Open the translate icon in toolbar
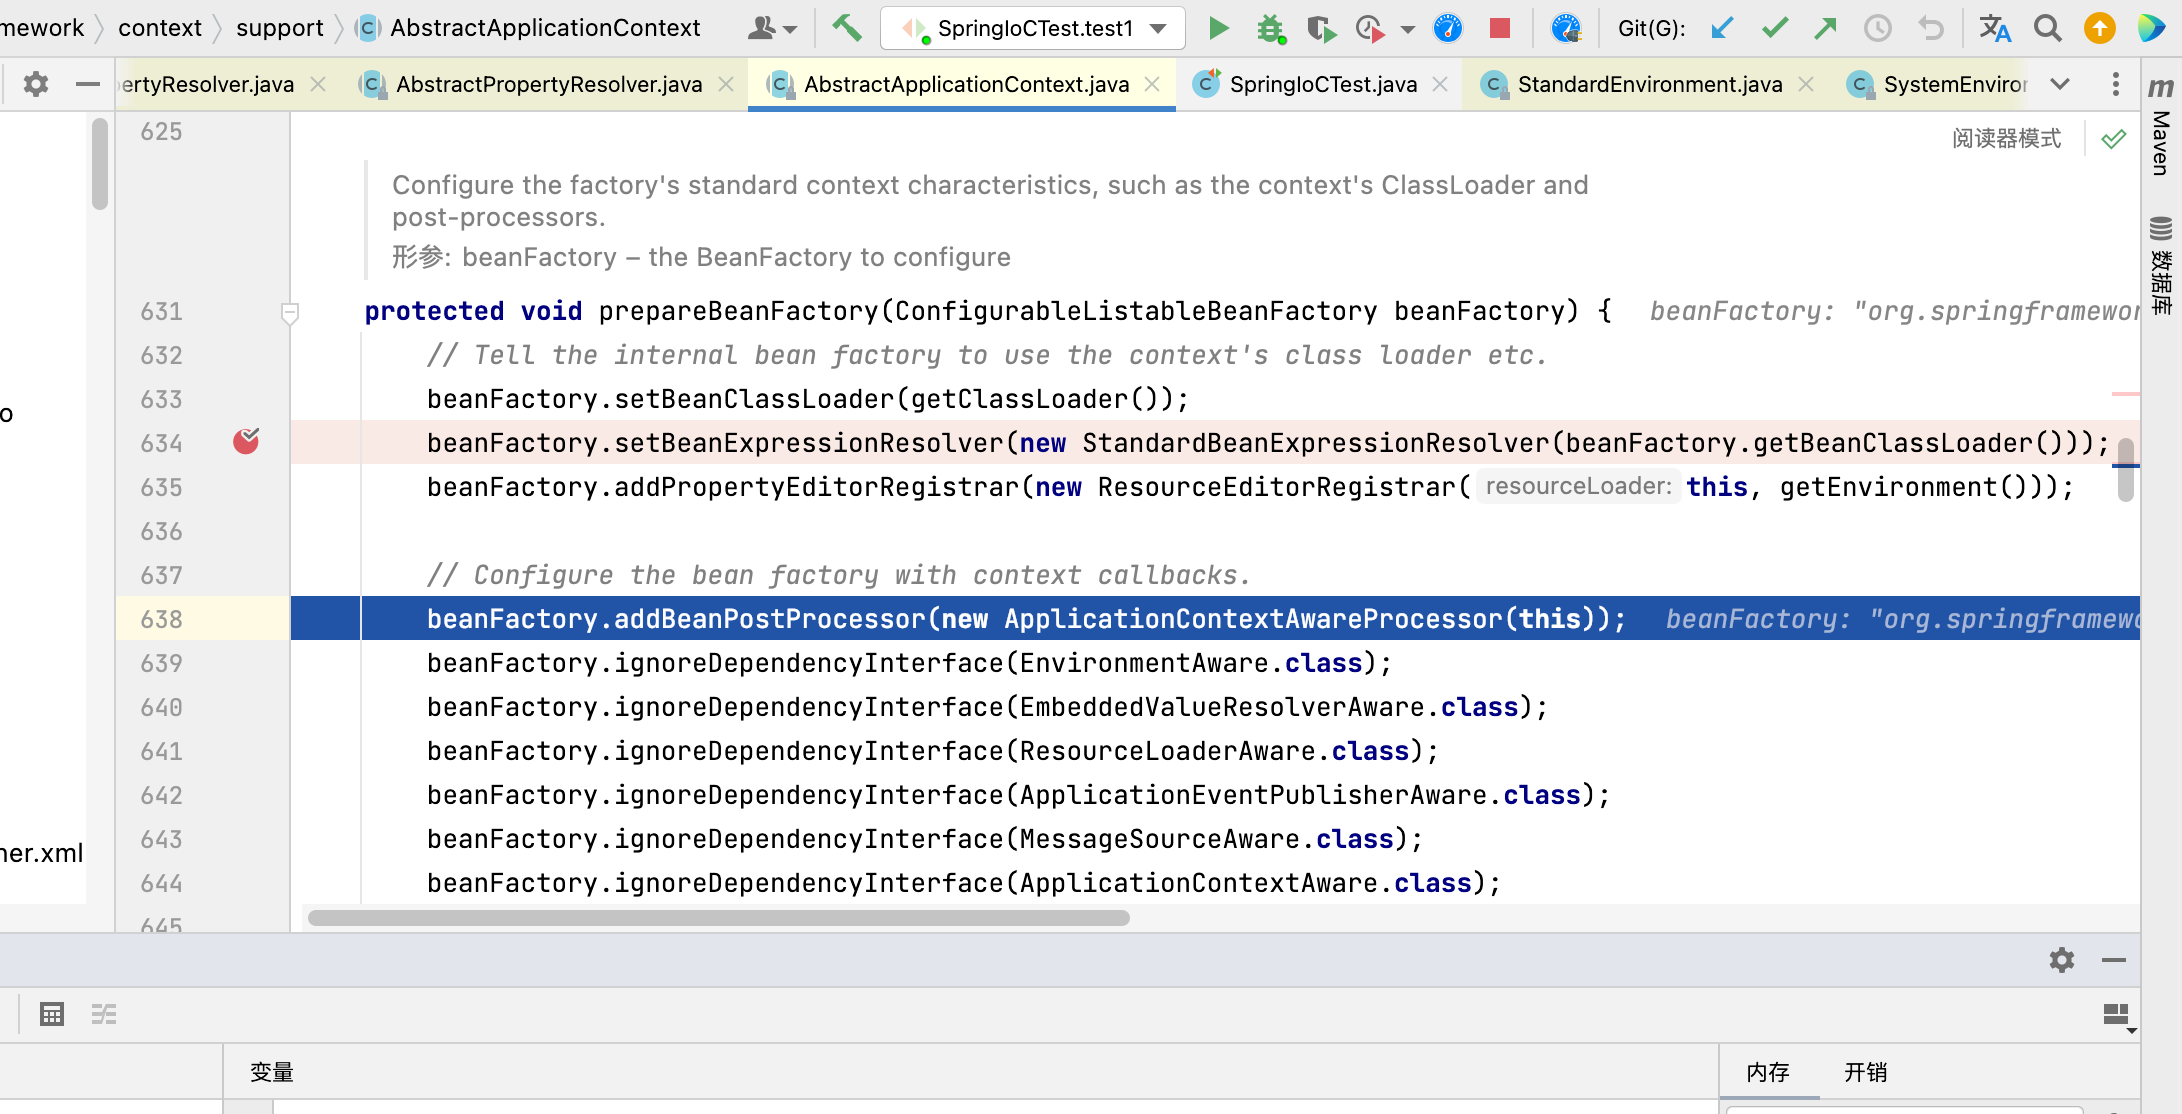 coord(1995,28)
